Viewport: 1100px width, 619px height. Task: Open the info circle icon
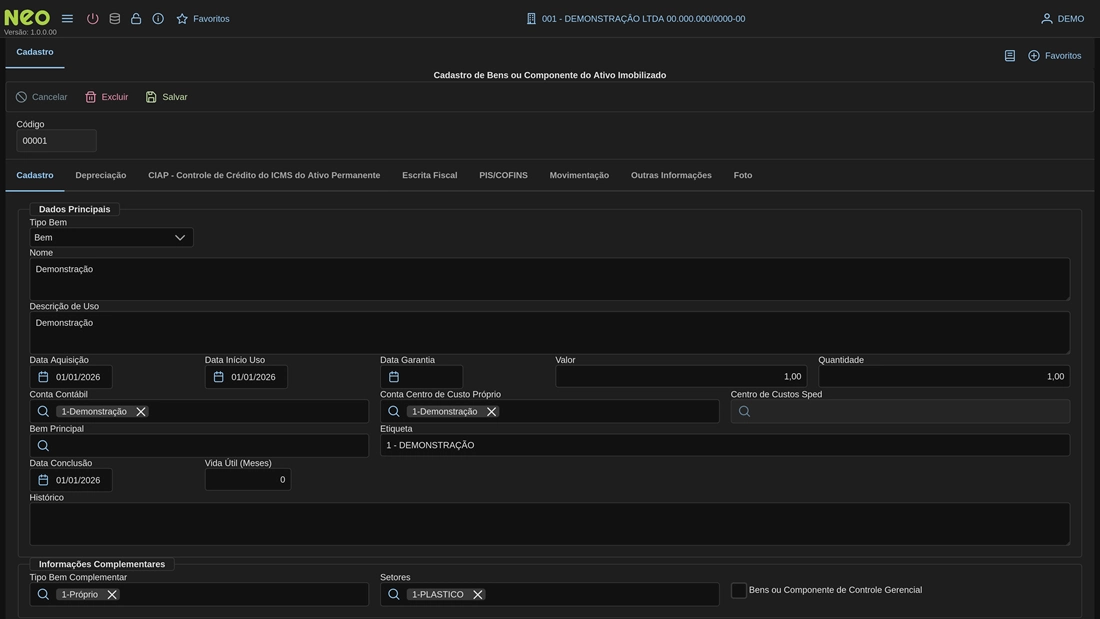click(158, 19)
